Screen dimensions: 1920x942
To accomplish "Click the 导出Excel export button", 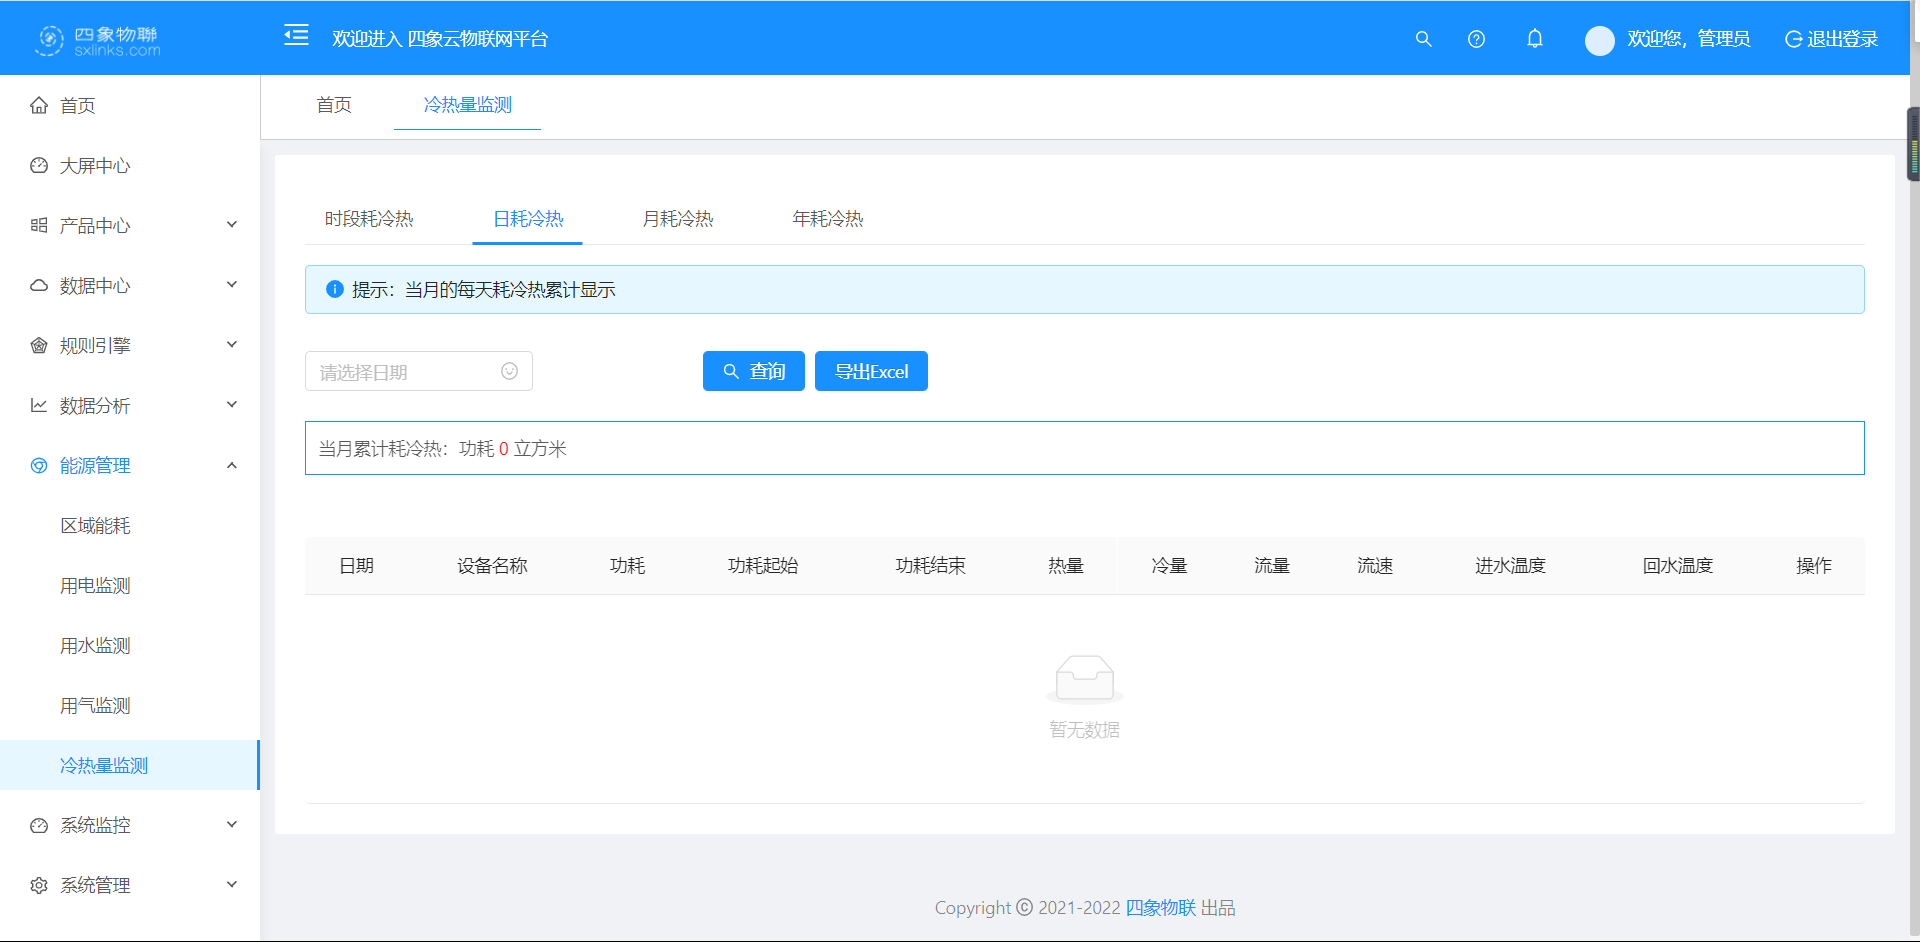I will click(x=870, y=371).
